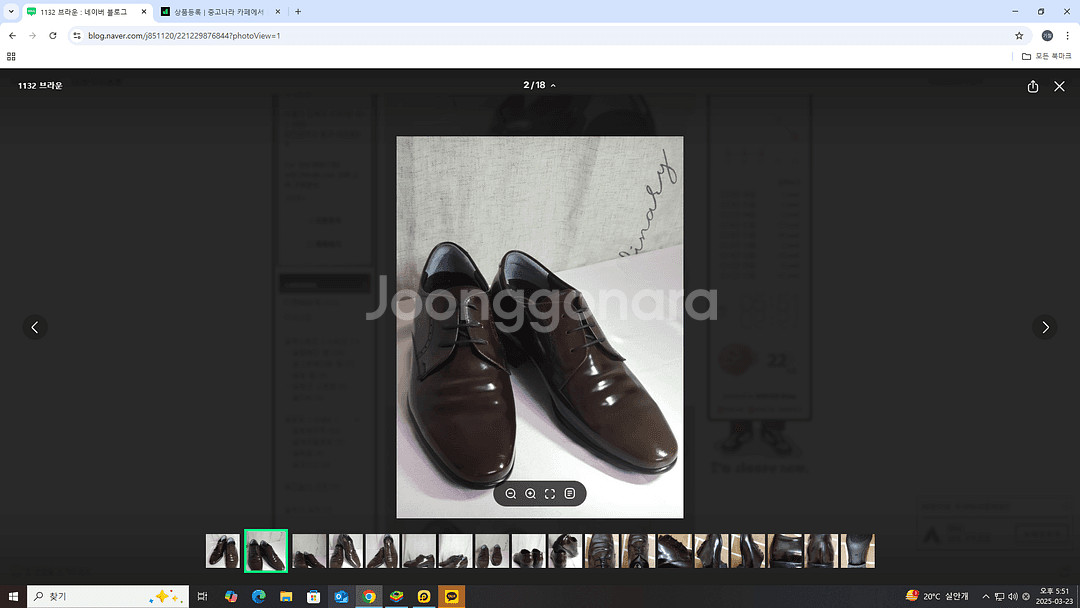1080x608 pixels.
Task: View site information for blog.naver.com
Action: (77, 35)
